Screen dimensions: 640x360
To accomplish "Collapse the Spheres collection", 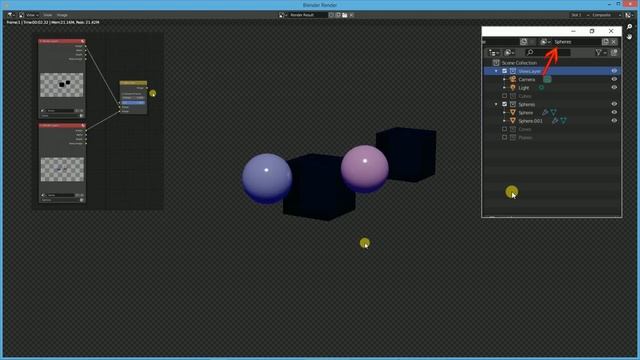I will tap(496, 104).
